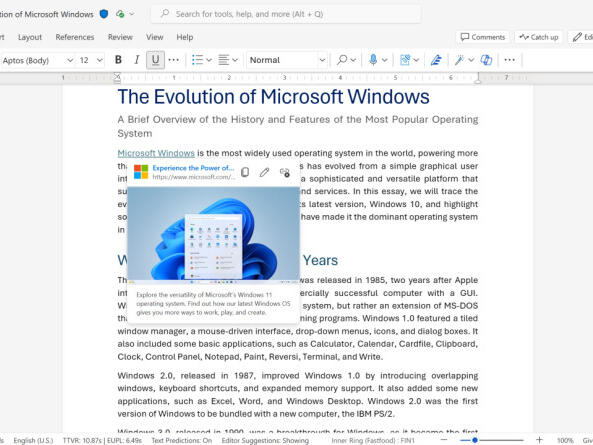The height and width of the screenshot is (445, 593).
Task: Click the zoom out minus button
Action: click(x=444, y=440)
